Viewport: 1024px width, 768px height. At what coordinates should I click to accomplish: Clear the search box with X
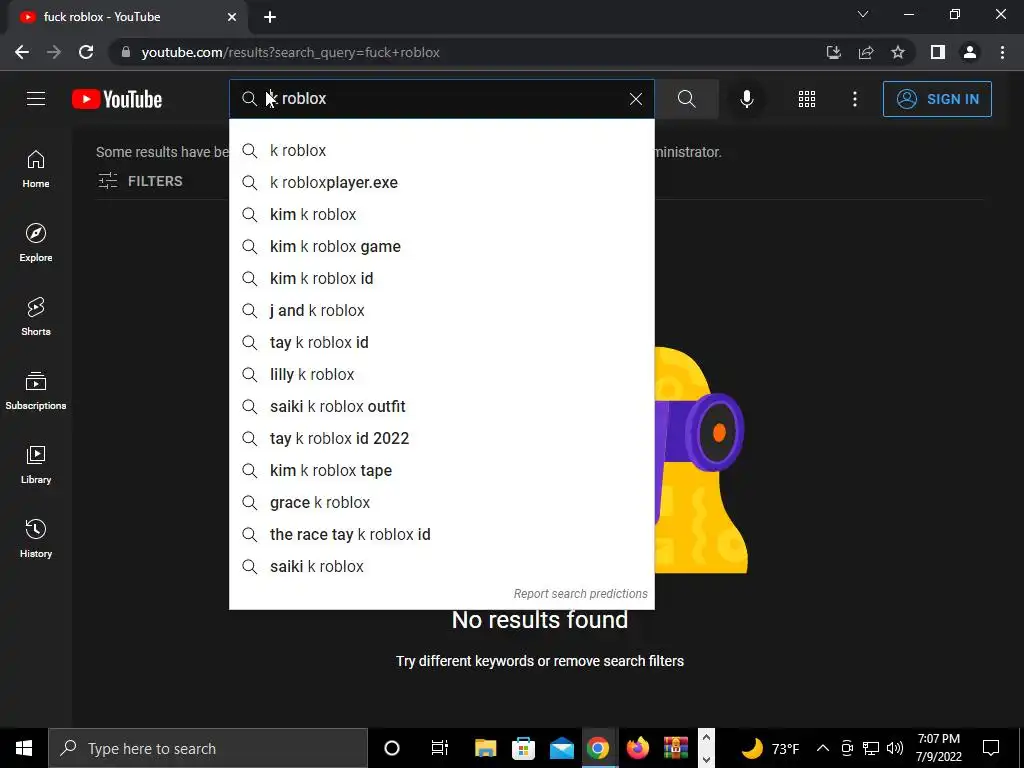pos(635,99)
